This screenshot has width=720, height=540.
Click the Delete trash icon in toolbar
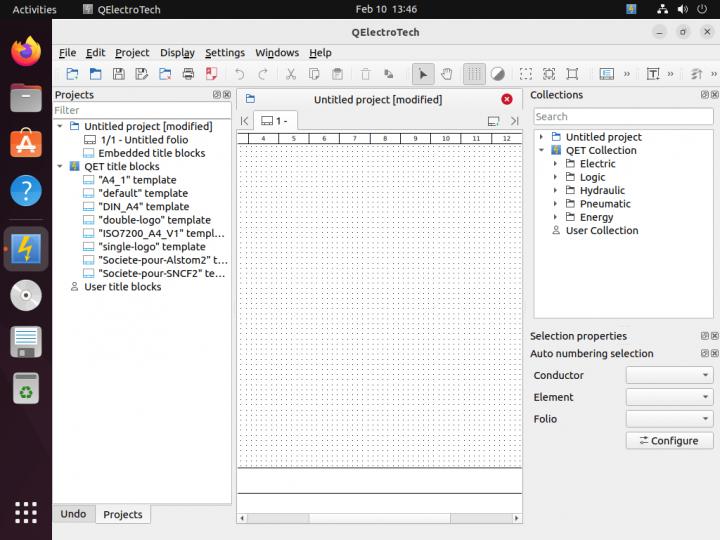366,74
